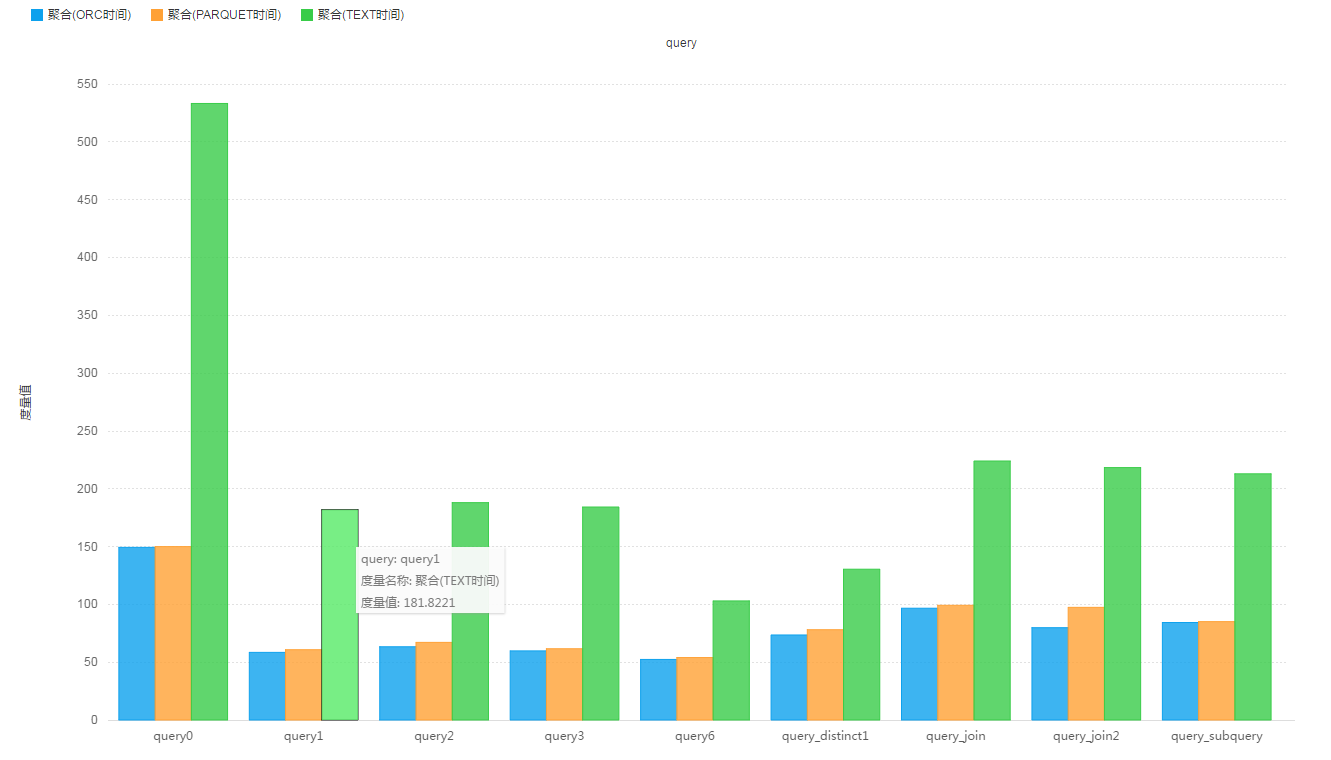Screen dimensions: 1331x760
Task: Click the 聚合(TEXT时间) legend label
Action: (361, 15)
